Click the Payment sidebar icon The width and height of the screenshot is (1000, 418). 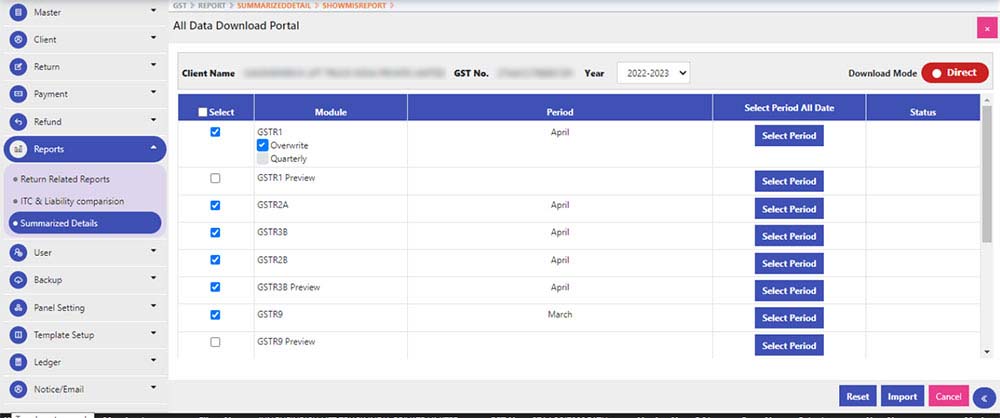tap(17, 94)
